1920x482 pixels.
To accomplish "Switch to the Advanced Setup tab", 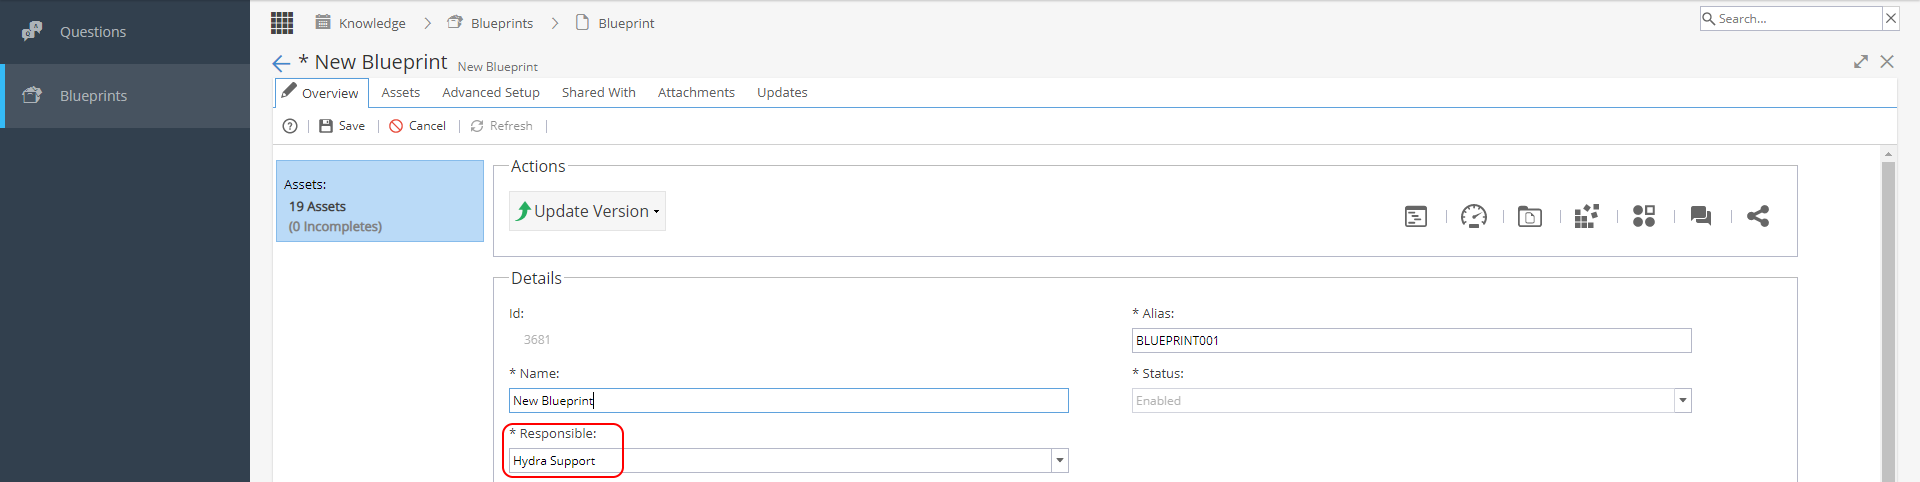I will coord(491,92).
